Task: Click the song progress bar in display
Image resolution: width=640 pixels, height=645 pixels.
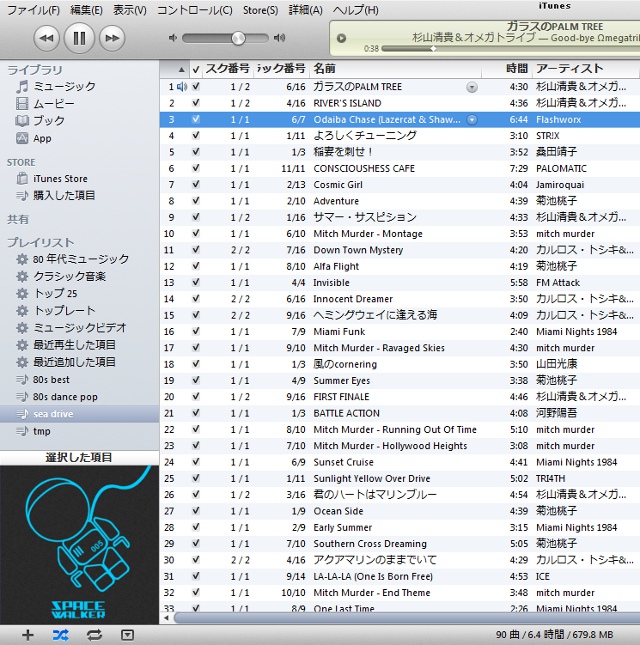Action: click(510, 49)
